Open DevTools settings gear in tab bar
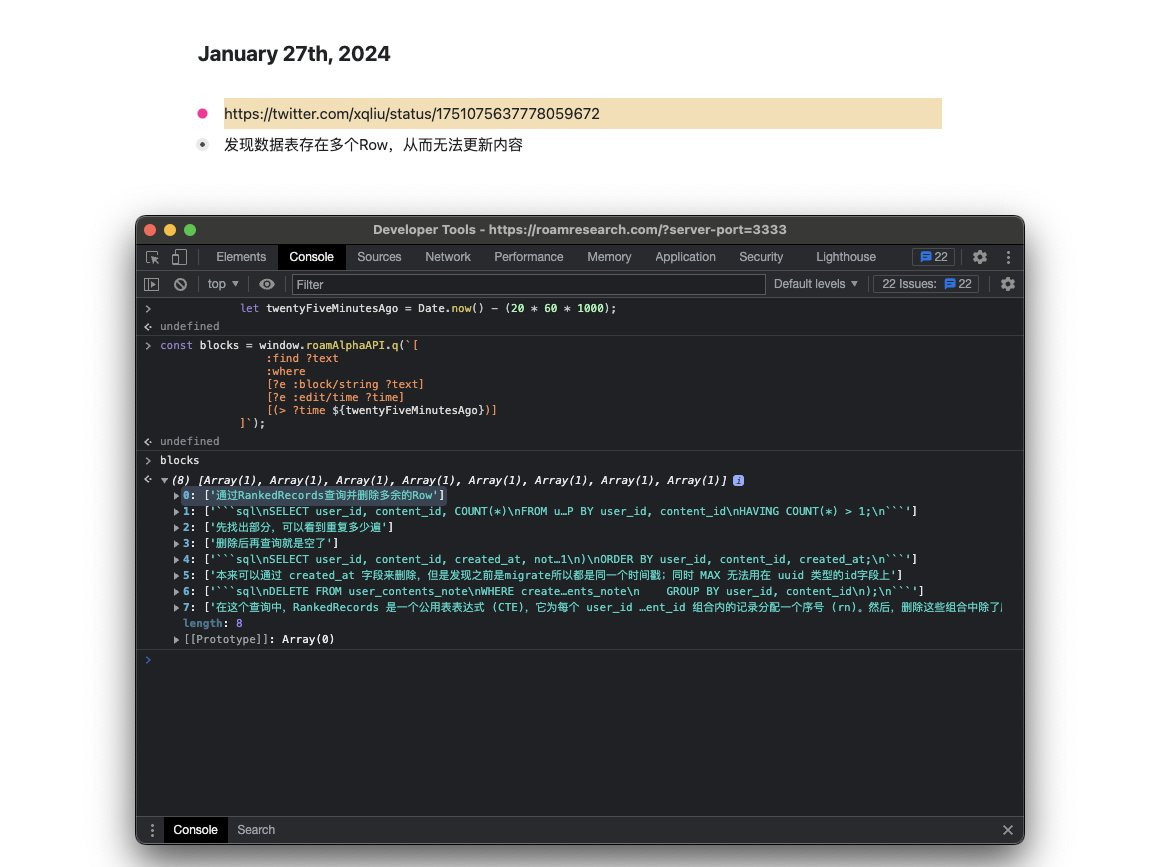 click(980, 257)
